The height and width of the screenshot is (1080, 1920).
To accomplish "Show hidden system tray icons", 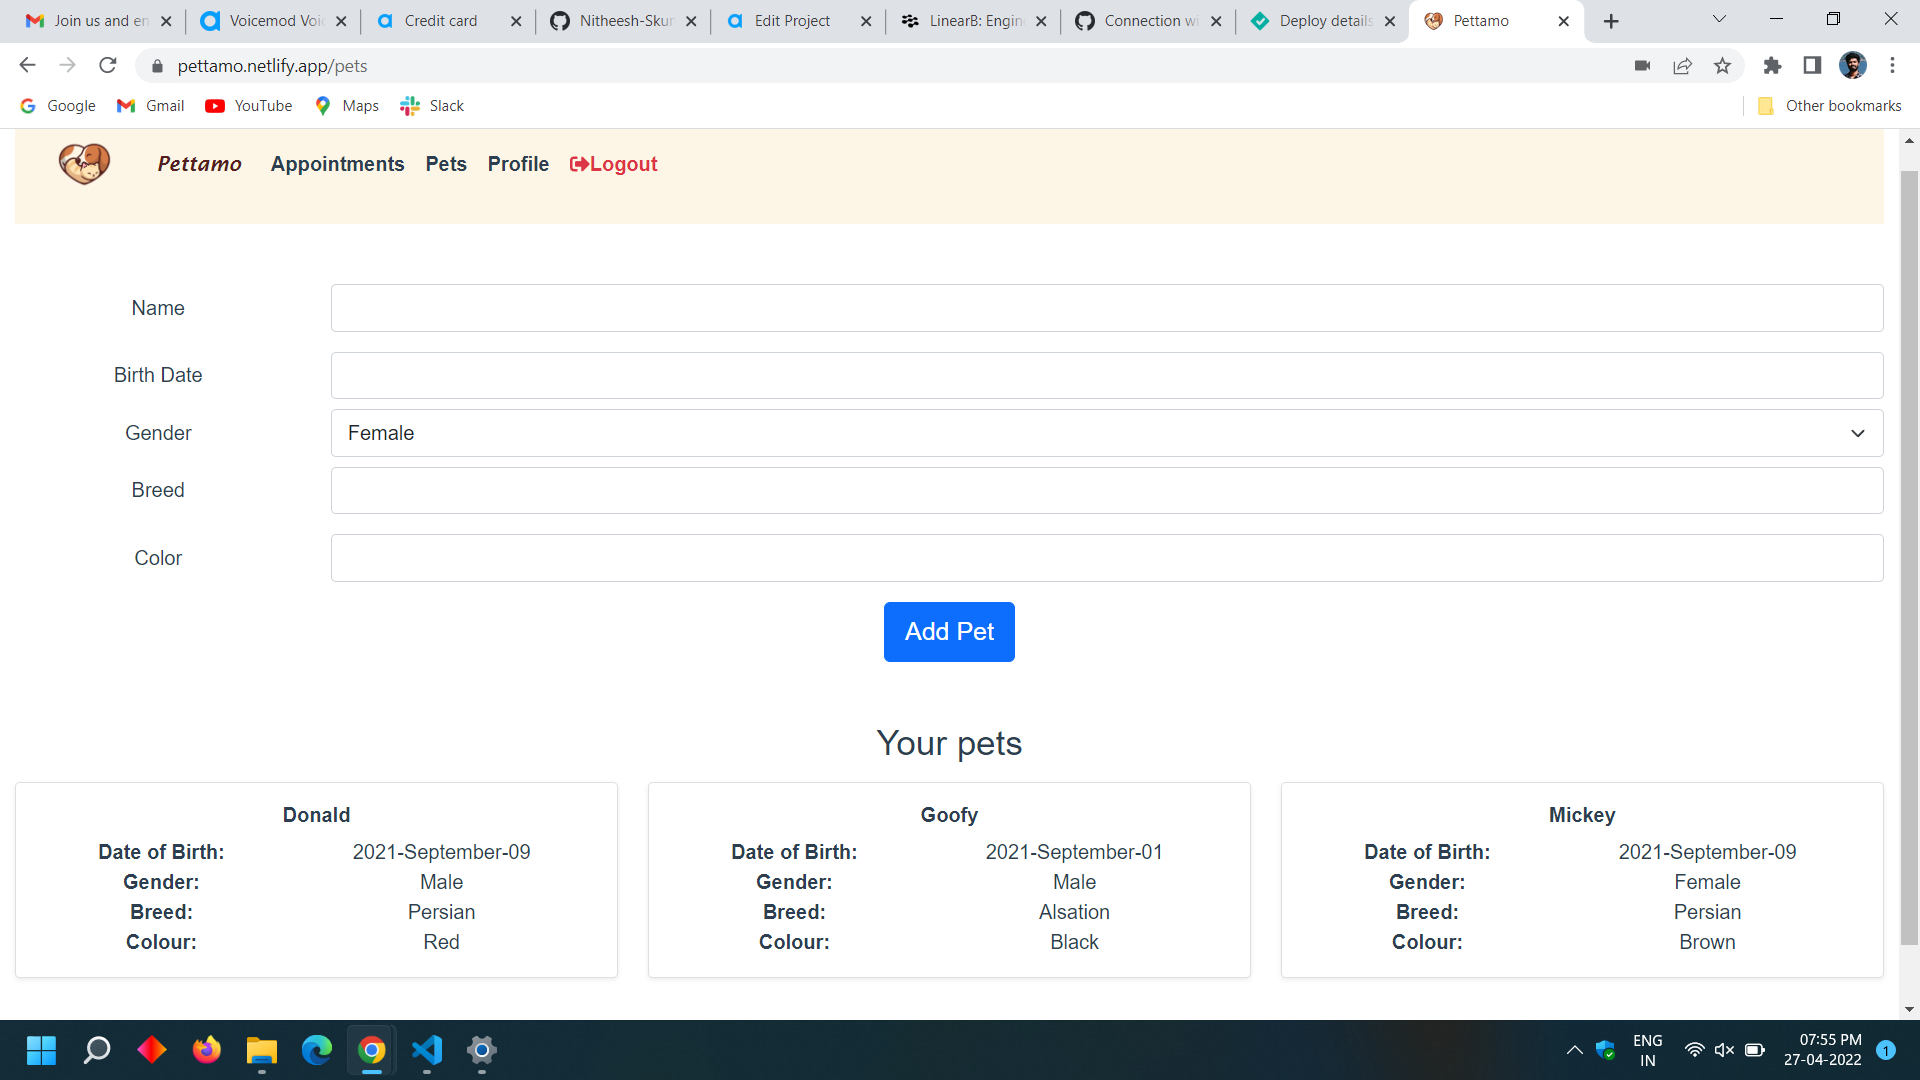I will (x=1574, y=1050).
